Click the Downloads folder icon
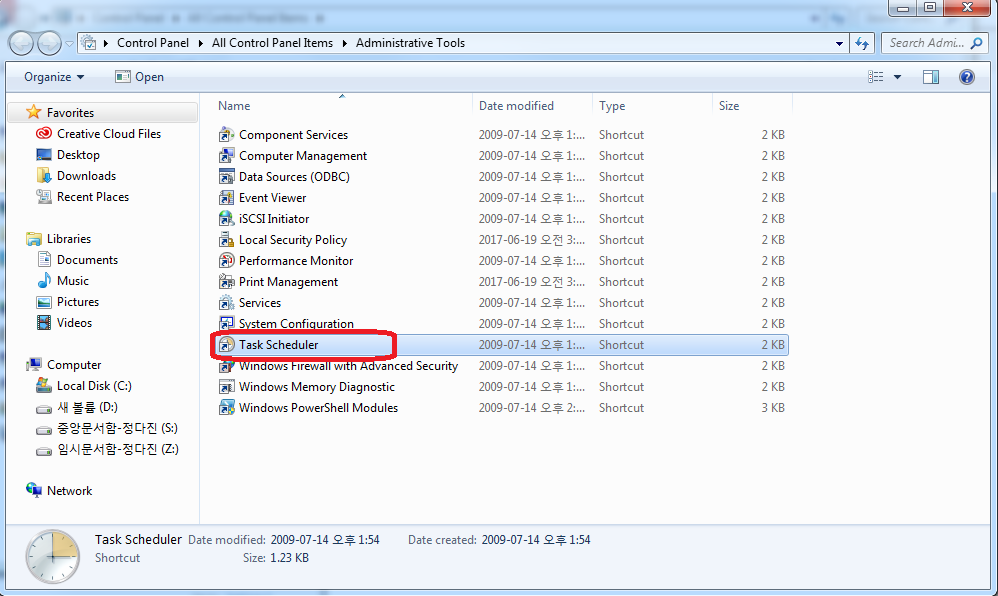Screen dimensions: 998x596 pyautogui.click(x=44, y=176)
